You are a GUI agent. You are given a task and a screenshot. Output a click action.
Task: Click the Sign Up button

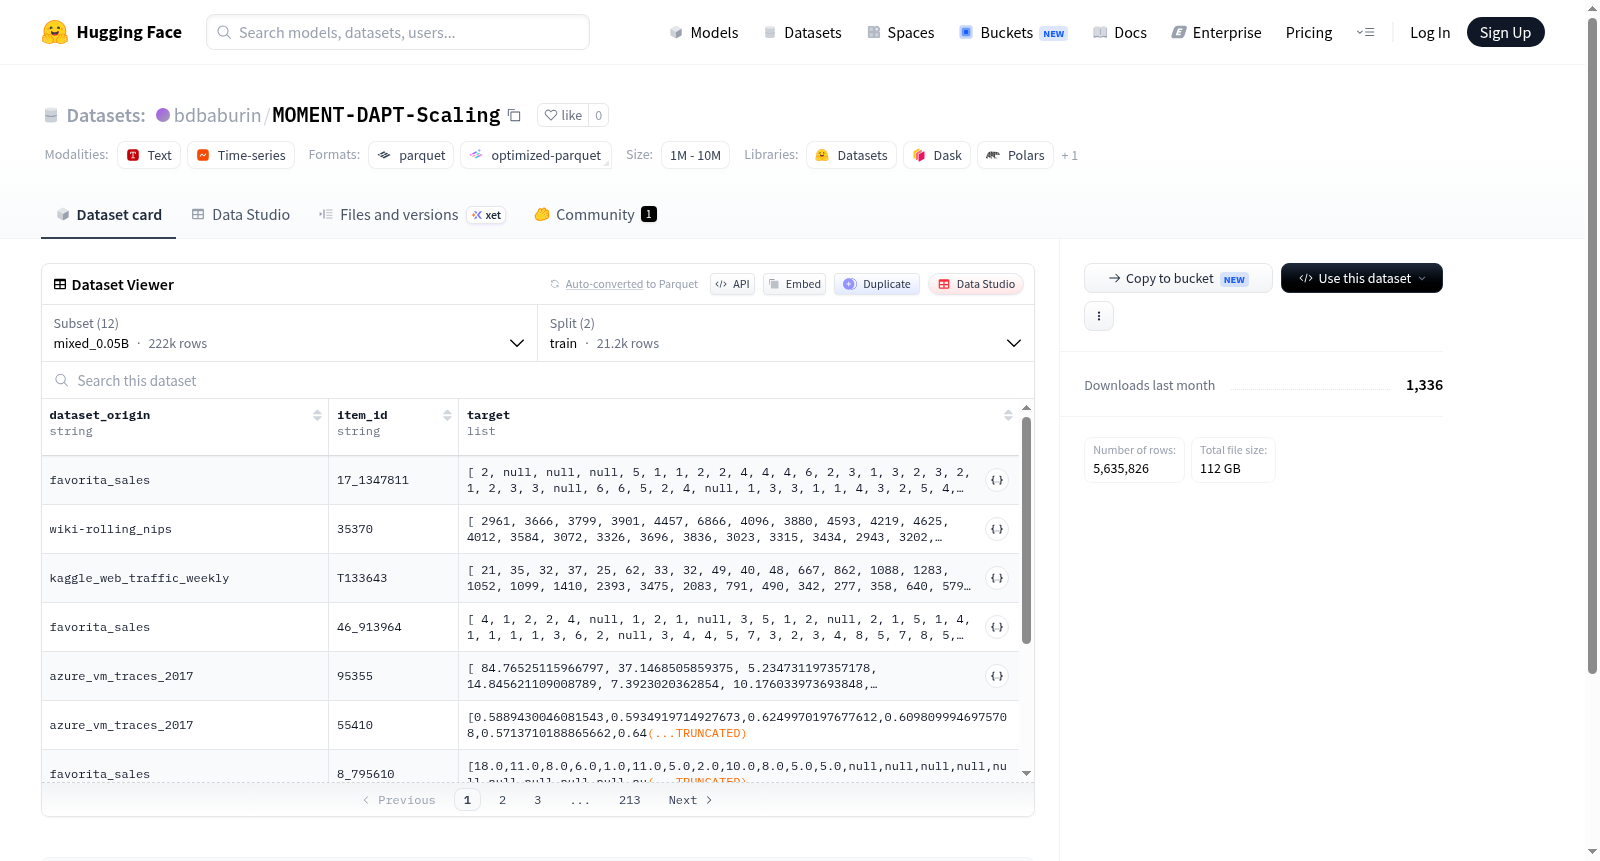(1505, 32)
